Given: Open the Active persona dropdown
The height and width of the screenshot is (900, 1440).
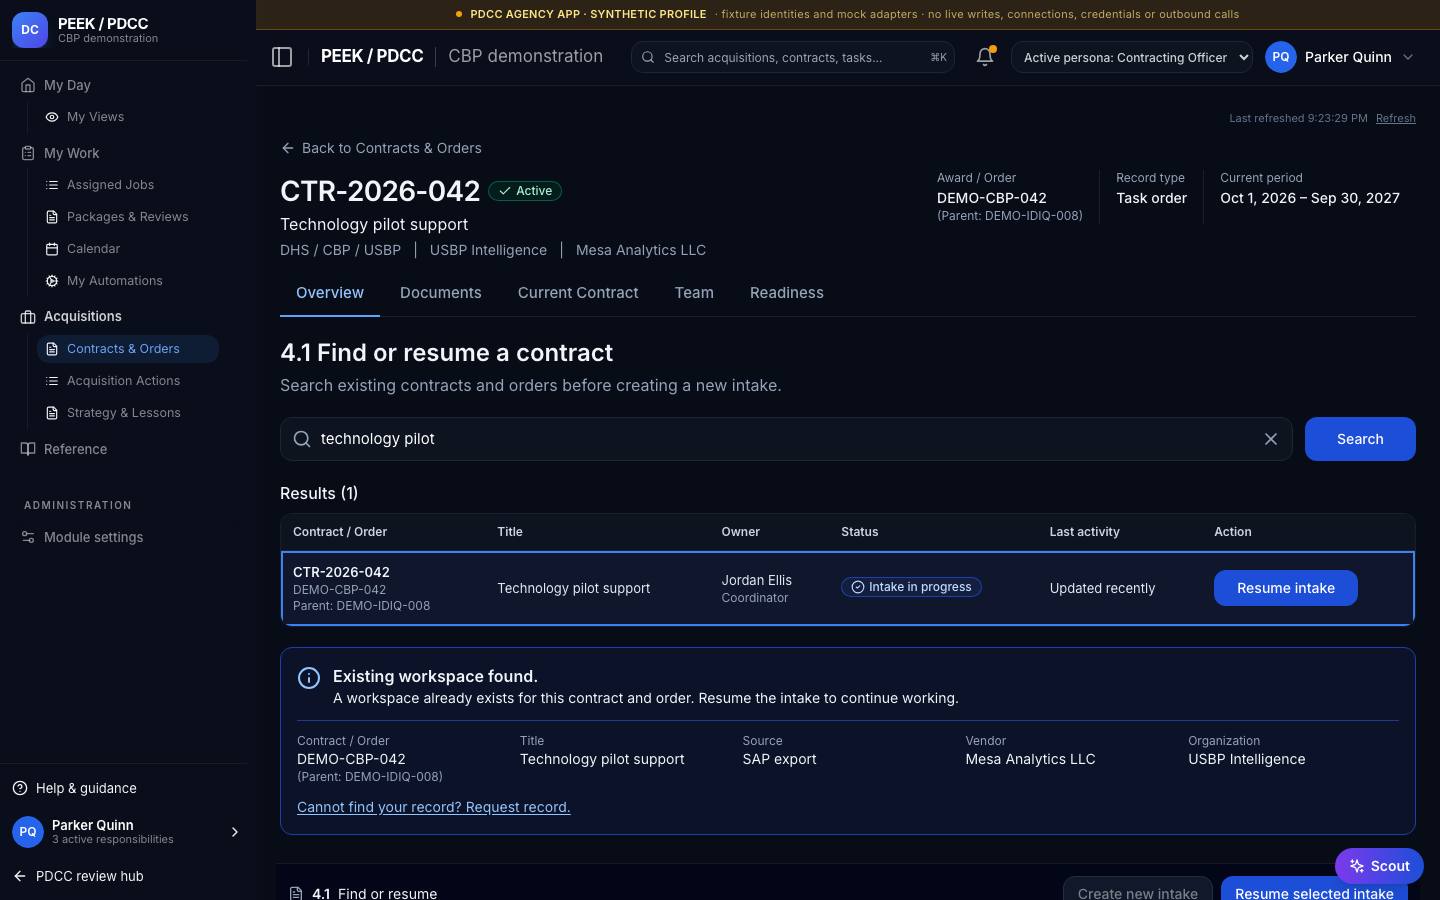Looking at the screenshot, I should [x=1132, y=57].
